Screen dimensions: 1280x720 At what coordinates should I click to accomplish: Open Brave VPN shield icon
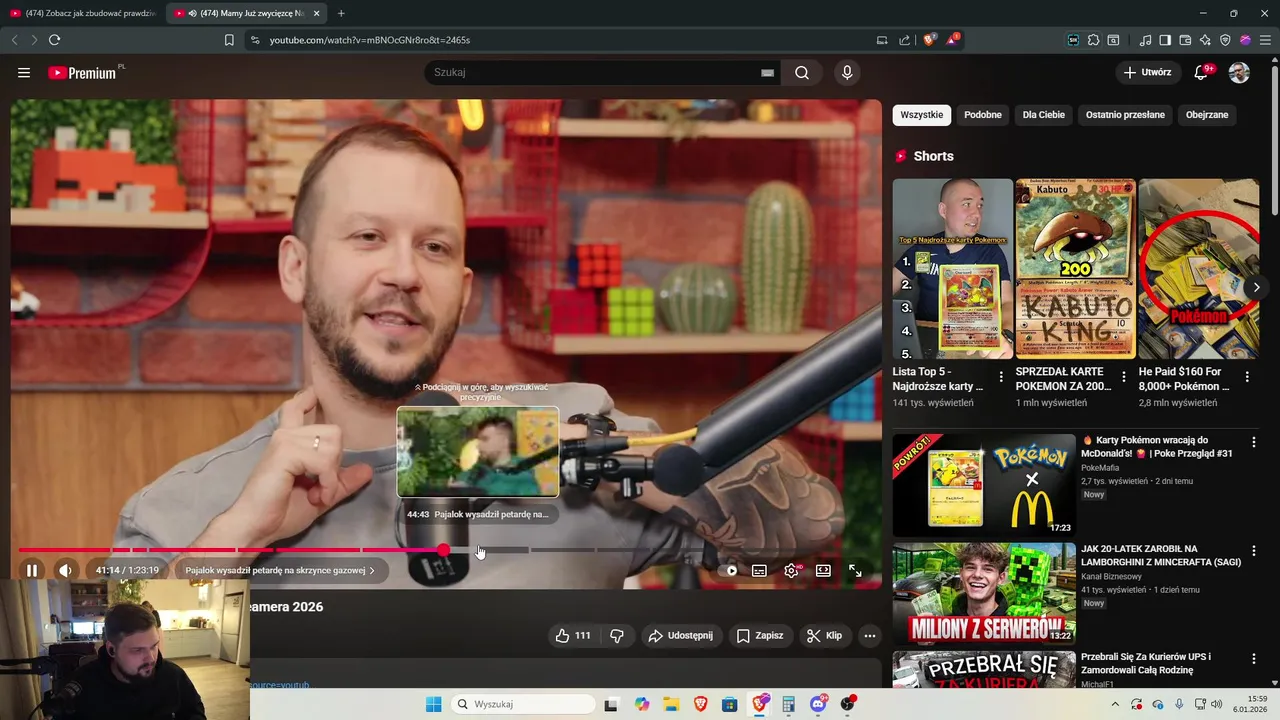pos(1225,40)
